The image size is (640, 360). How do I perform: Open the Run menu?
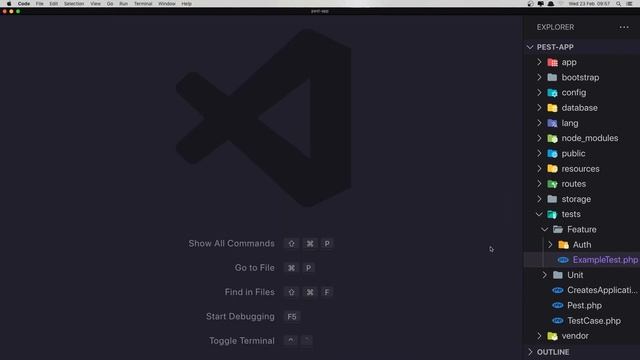pos(124,4)
